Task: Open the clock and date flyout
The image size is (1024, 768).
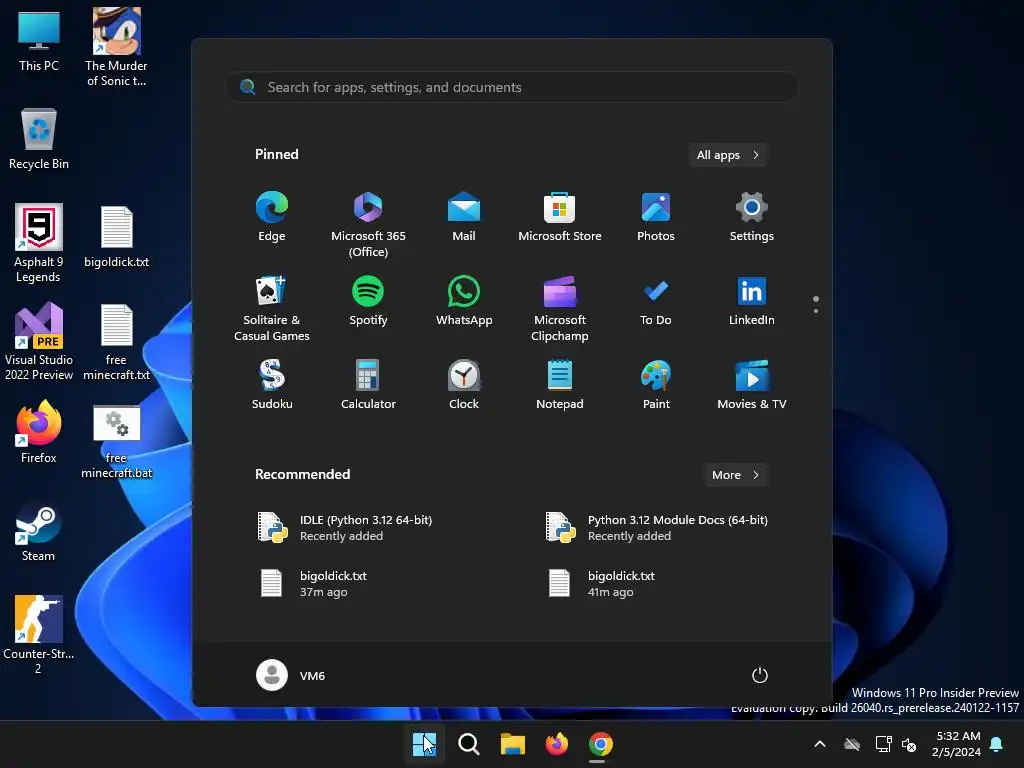Action: pyautogui.click(x=956, y=744)
